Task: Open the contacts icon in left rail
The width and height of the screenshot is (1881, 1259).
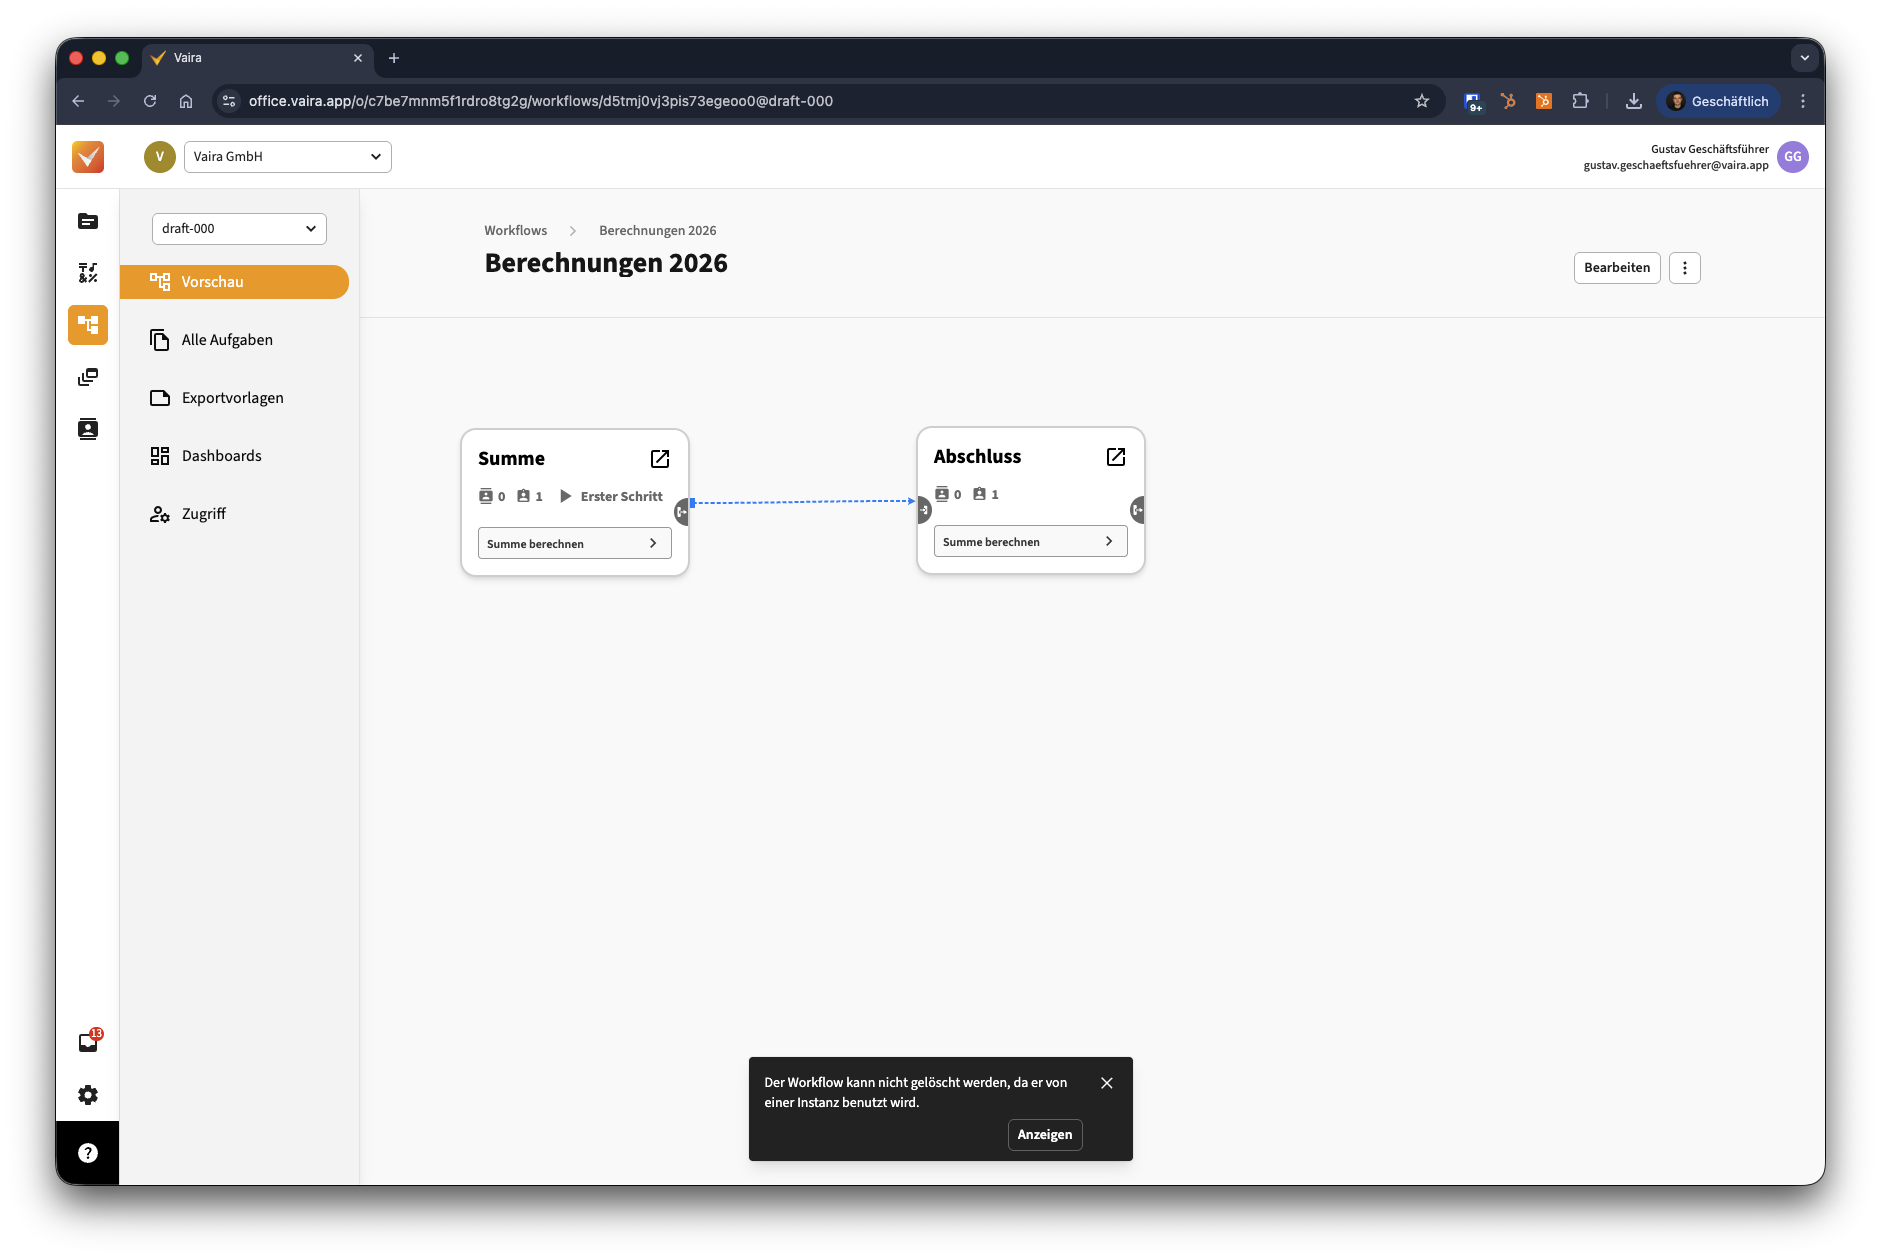Action: pos(88,429)
